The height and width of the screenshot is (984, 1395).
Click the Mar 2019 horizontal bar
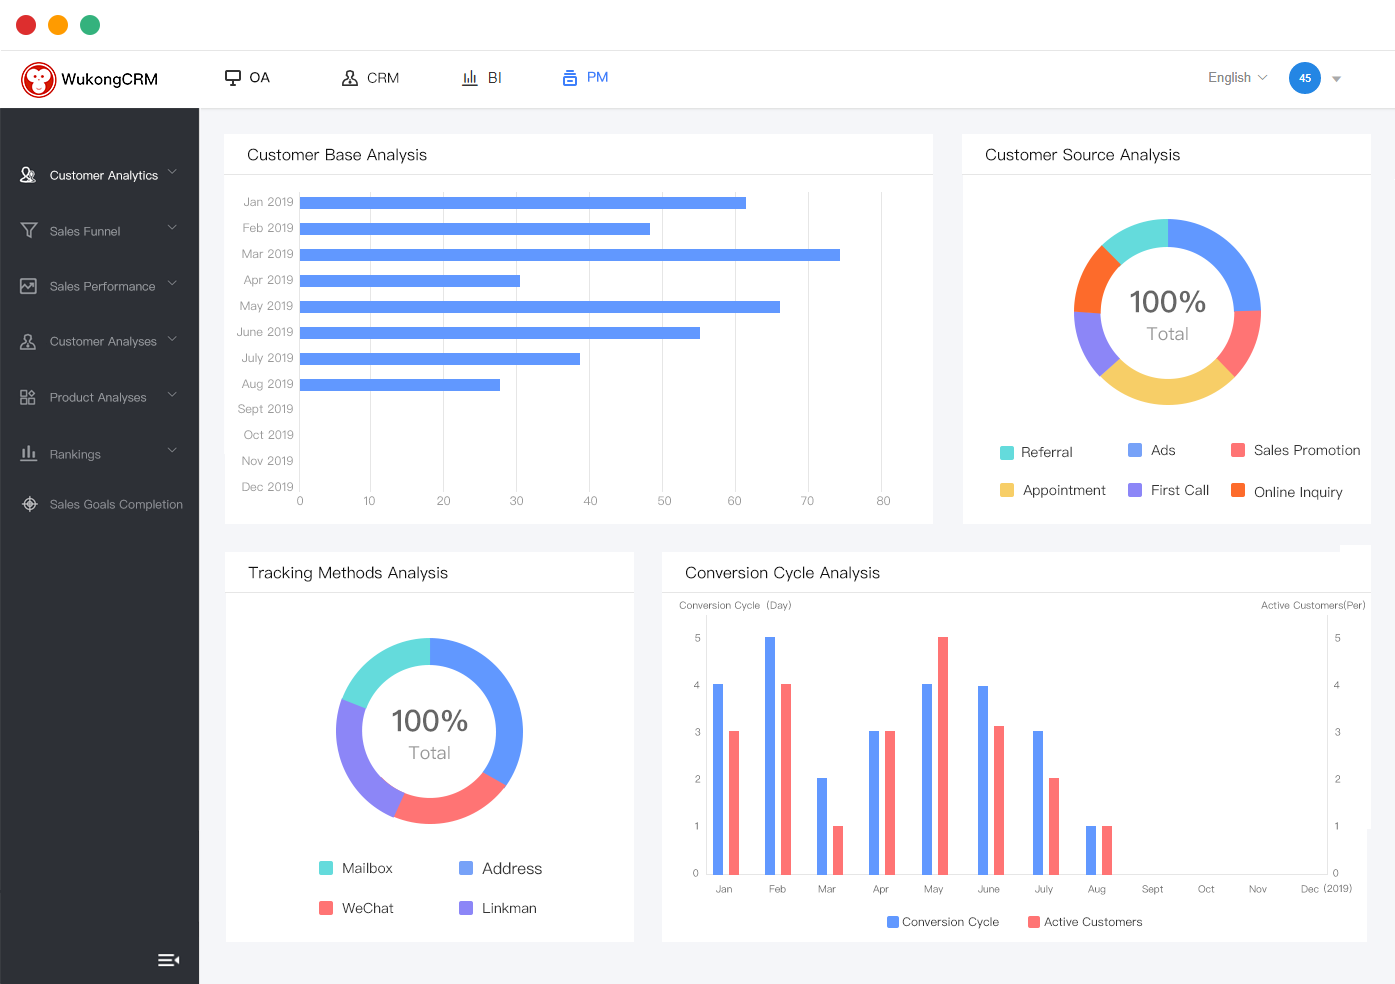pyautogui.click(x=570, y=255)
